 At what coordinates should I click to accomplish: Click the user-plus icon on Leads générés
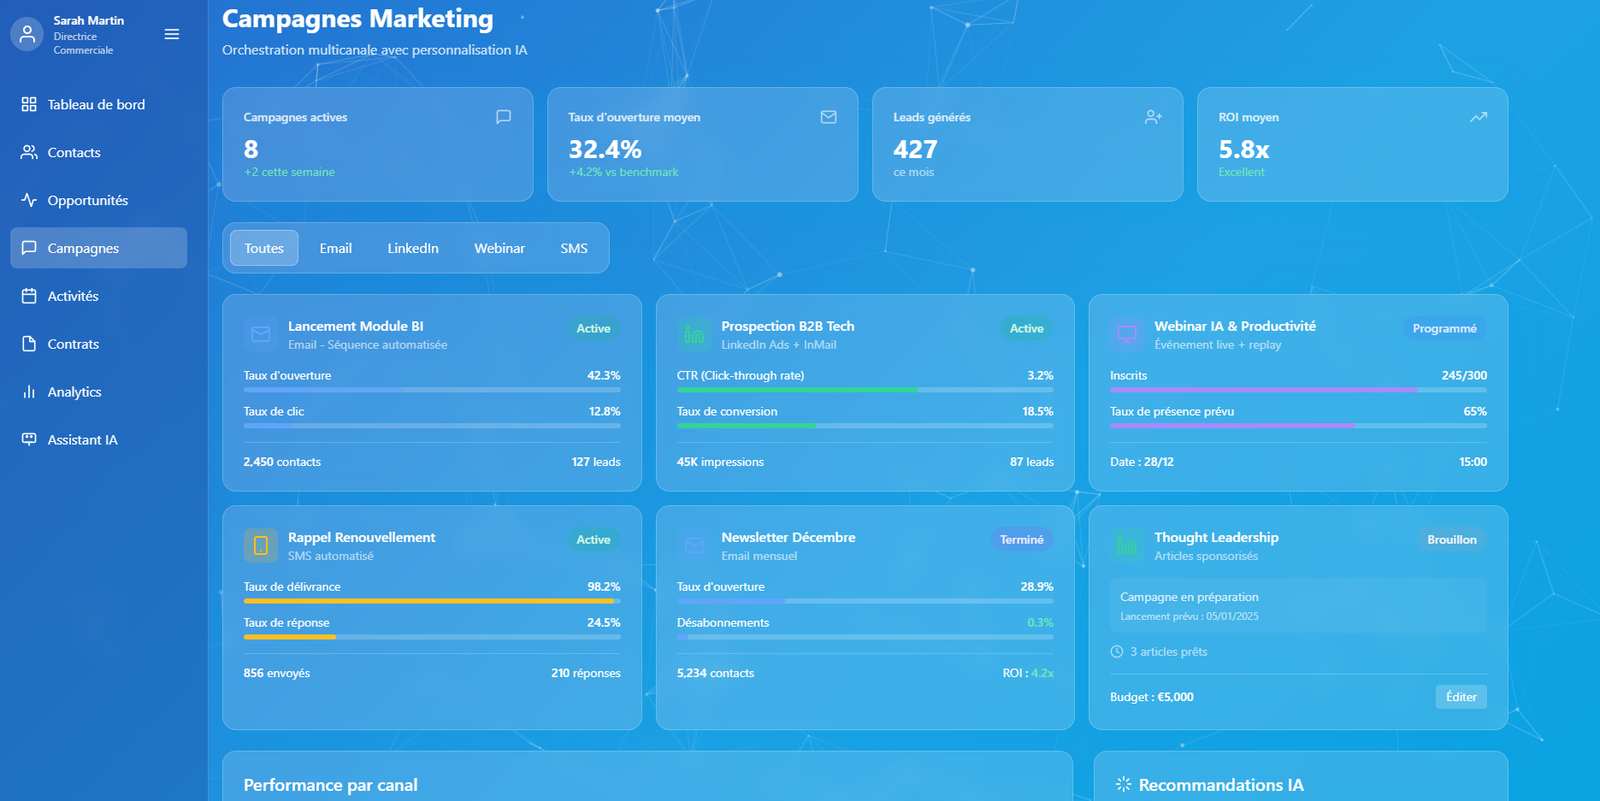1153,117
